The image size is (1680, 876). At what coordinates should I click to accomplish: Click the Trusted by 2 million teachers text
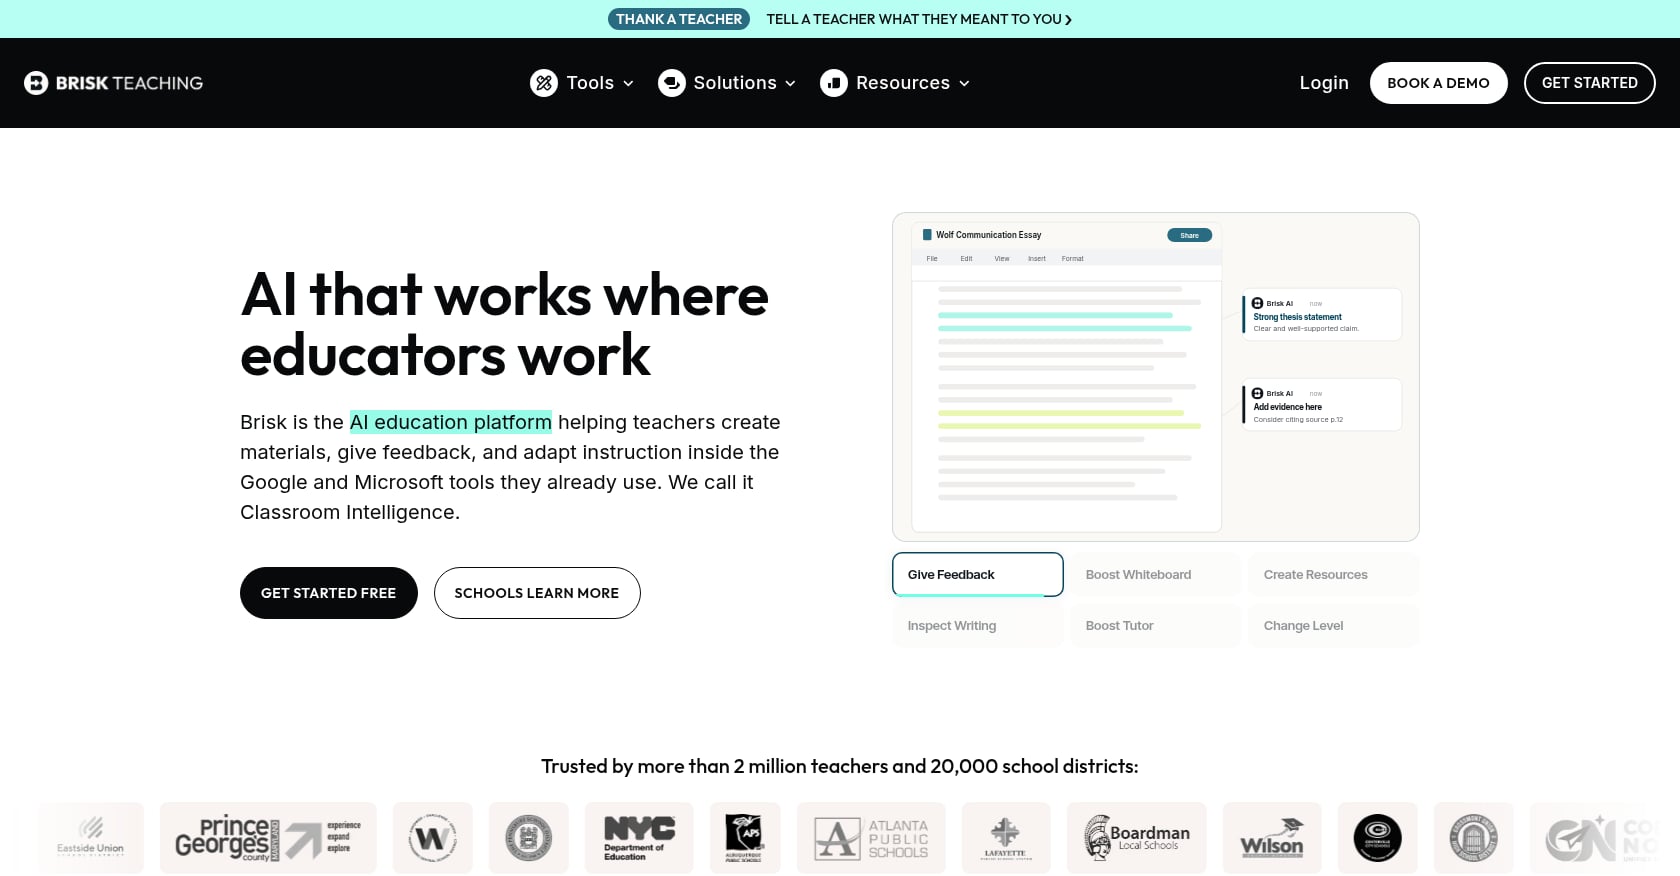point(840,766)
